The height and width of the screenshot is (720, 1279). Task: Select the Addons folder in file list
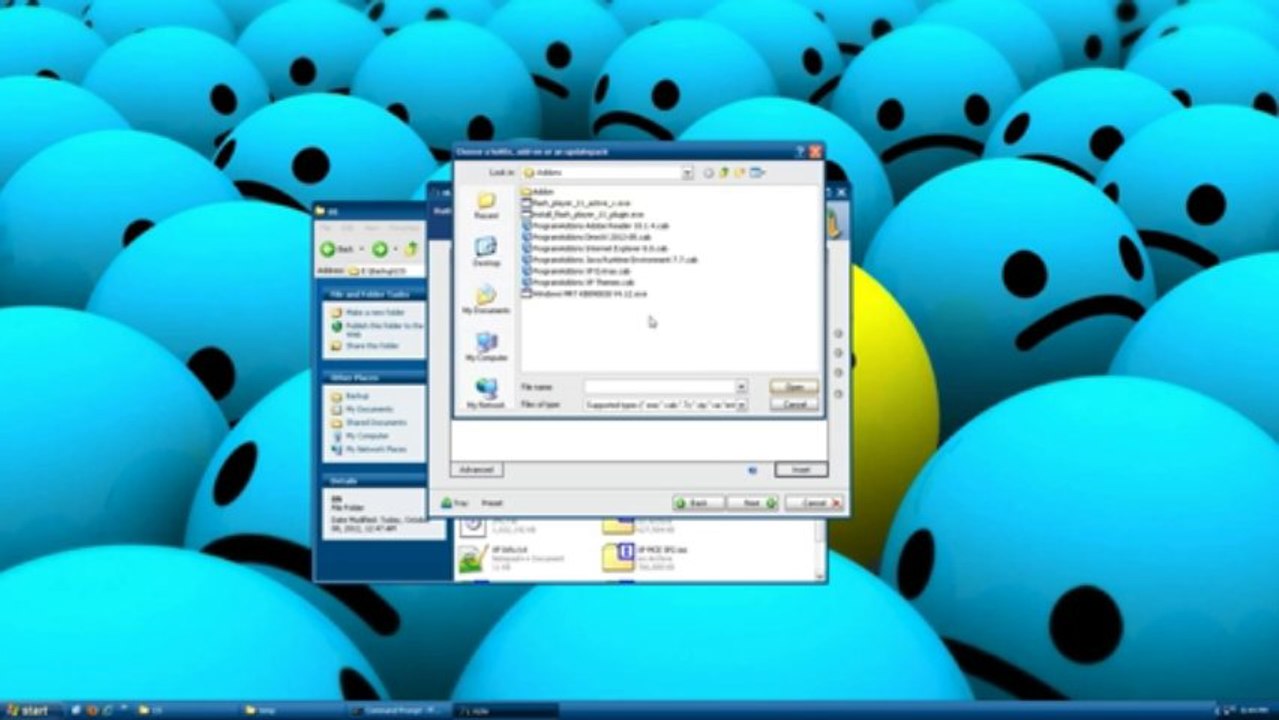(x=537, y=191)
